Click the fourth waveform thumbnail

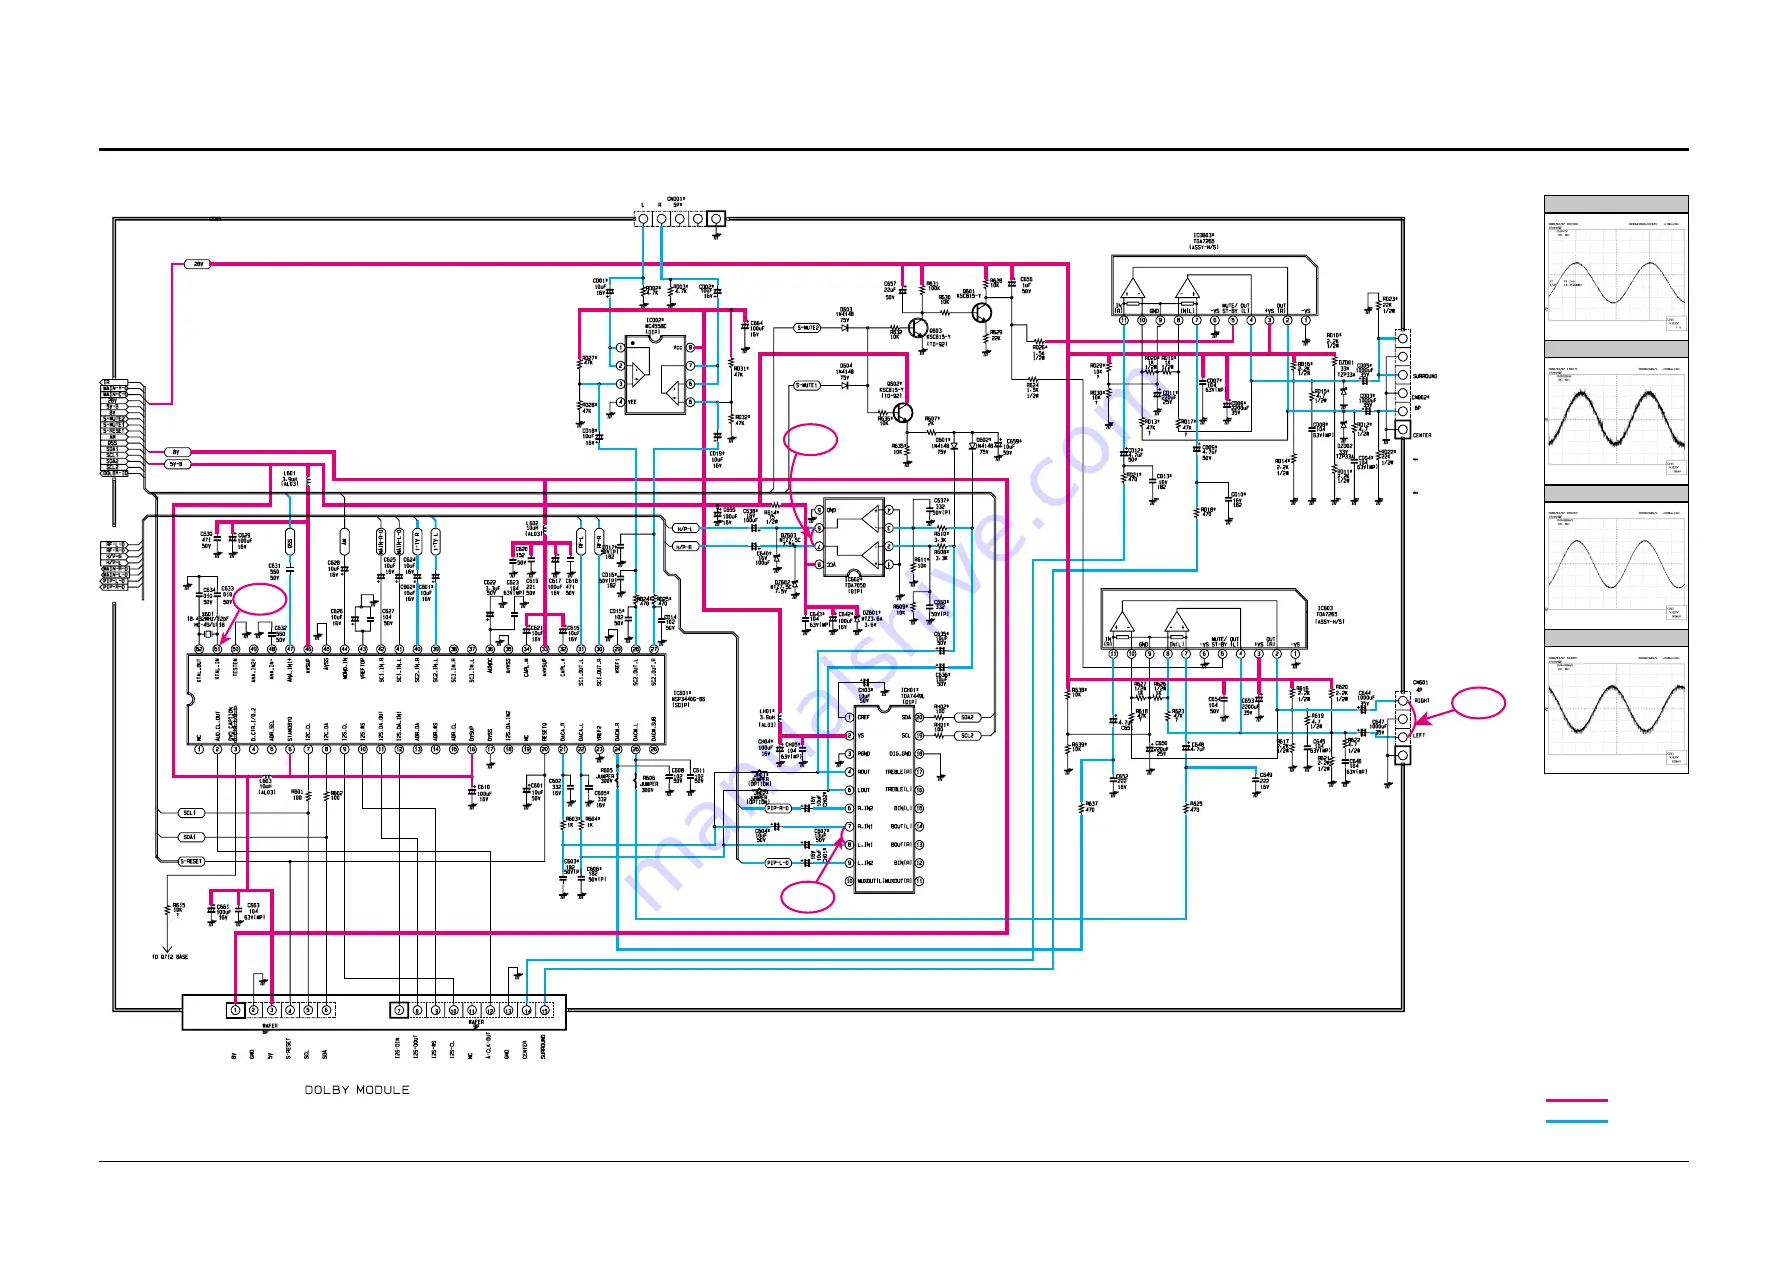click(1616, 709)
